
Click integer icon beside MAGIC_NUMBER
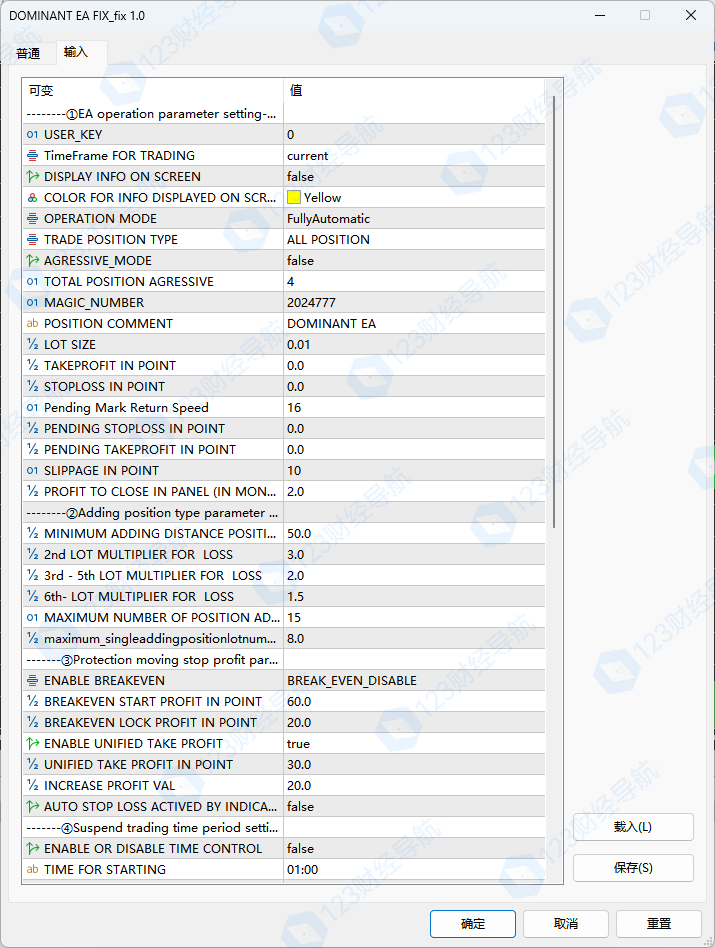[x=33, y=302]
